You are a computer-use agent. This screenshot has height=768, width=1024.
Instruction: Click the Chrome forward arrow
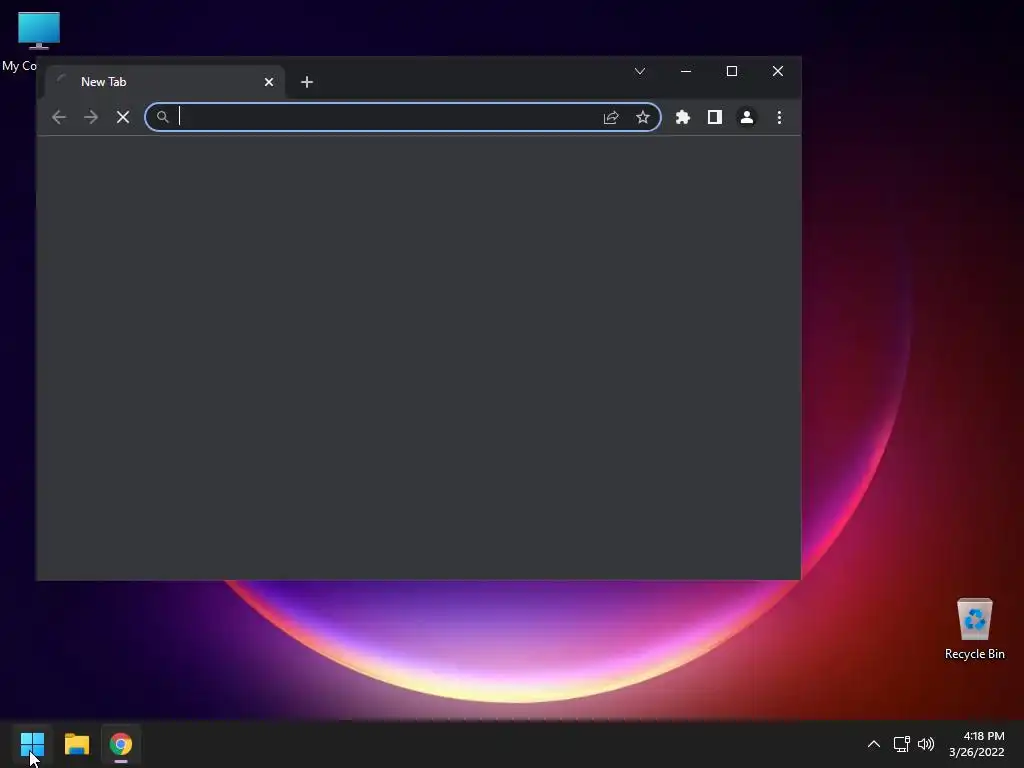tap(91, 117)
